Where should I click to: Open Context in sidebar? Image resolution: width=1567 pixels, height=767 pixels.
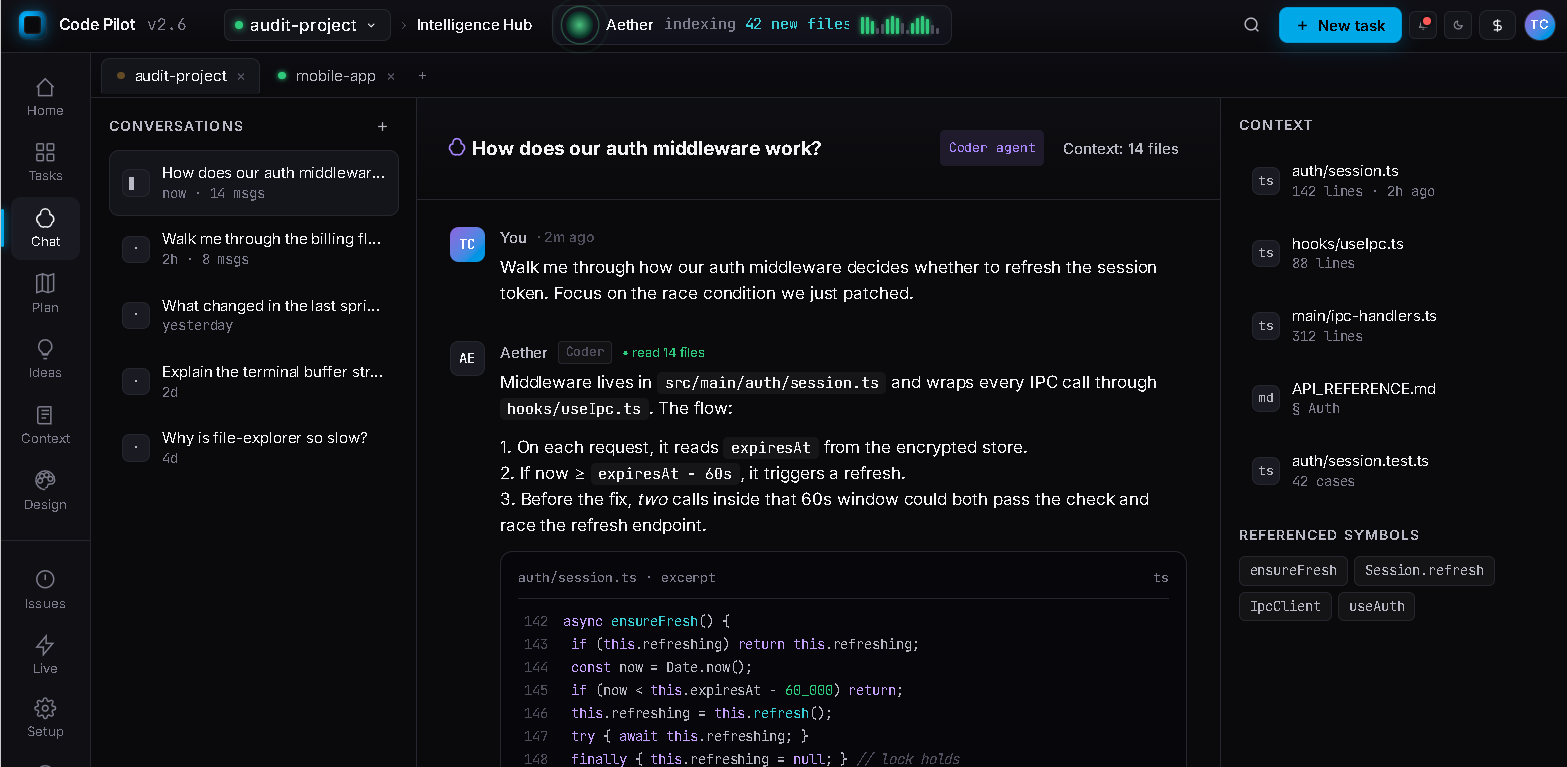click(x=45, y=425)
